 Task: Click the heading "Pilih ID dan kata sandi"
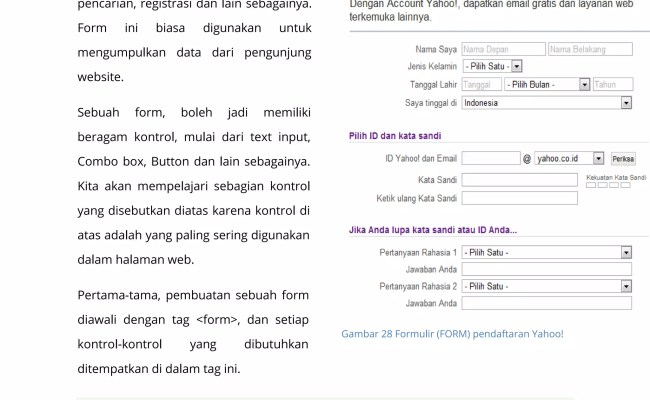395,136
